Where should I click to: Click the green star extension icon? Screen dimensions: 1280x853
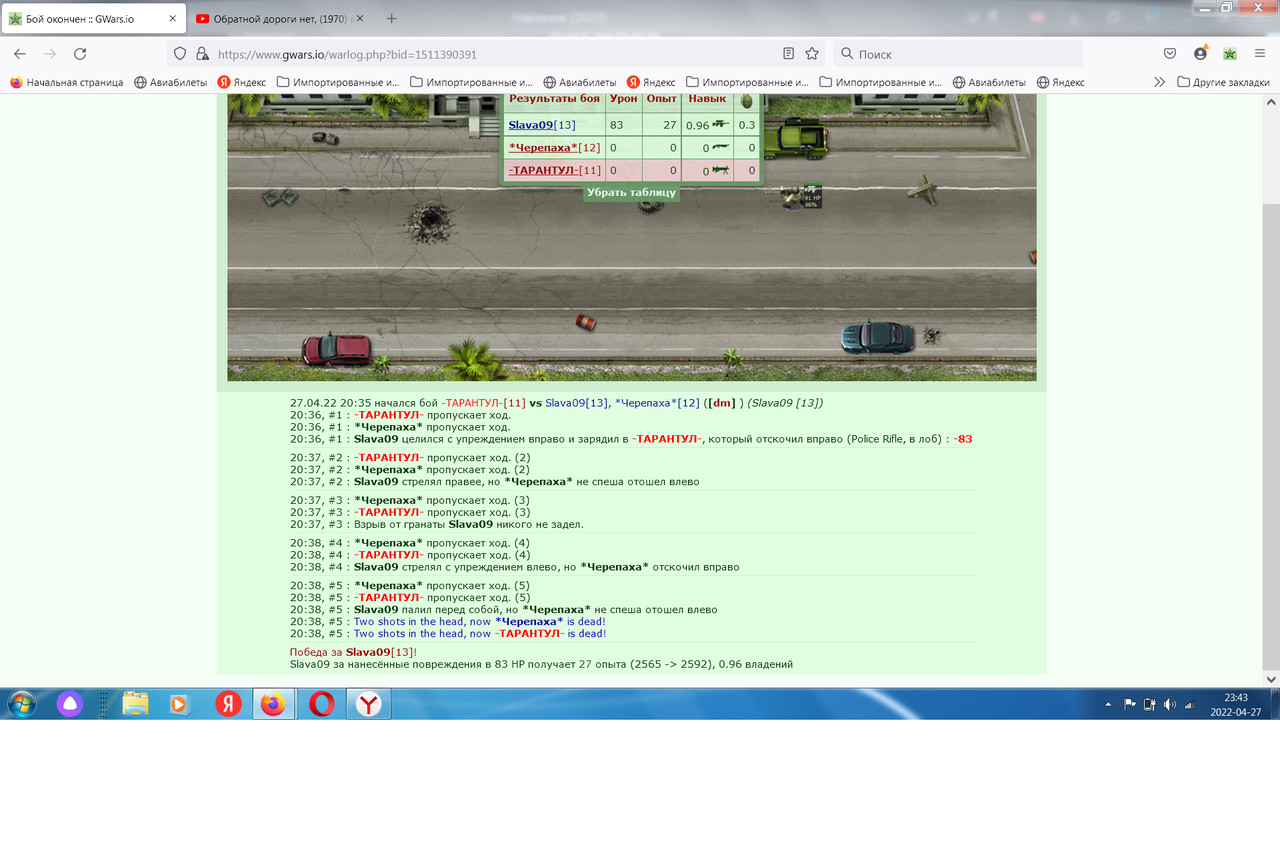point(1230,54)
